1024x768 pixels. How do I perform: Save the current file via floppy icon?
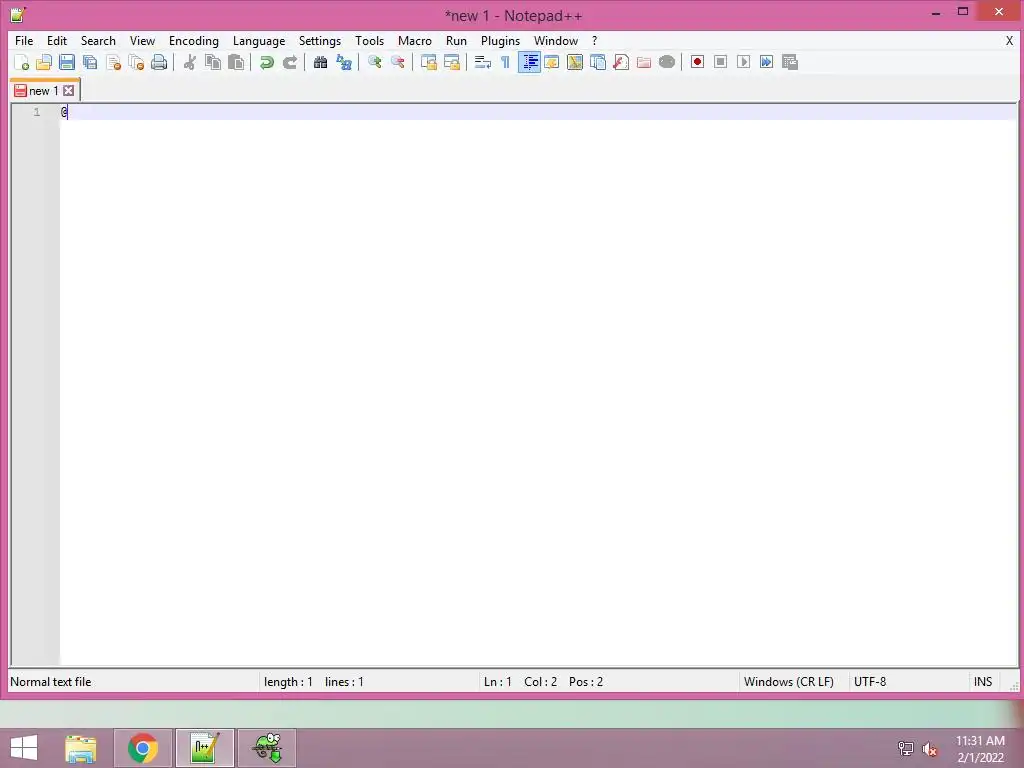pyautogui.click(x=67, y=62)
